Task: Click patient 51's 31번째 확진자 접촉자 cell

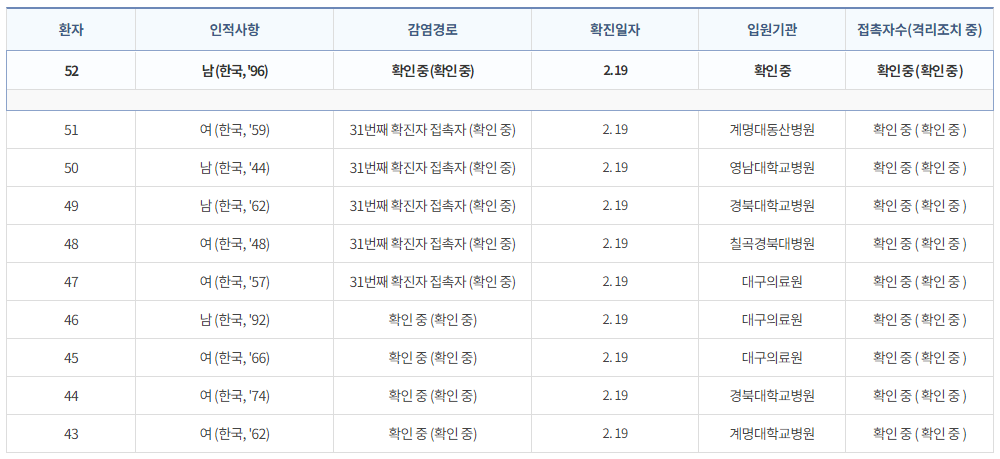Action: click(x=432, y=129)
